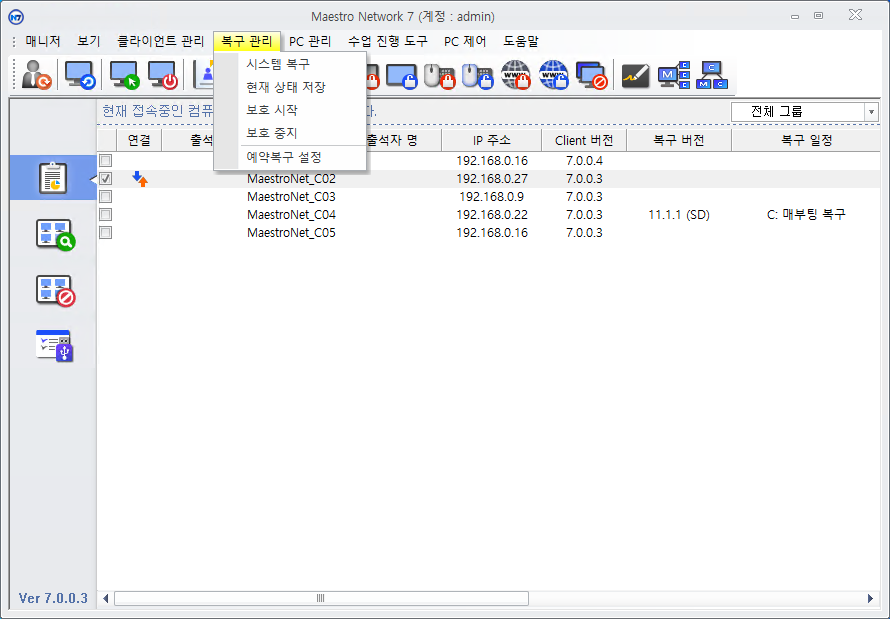Click the 복구 버전 column header
890x619 pixels.
(x=678, y=140)
